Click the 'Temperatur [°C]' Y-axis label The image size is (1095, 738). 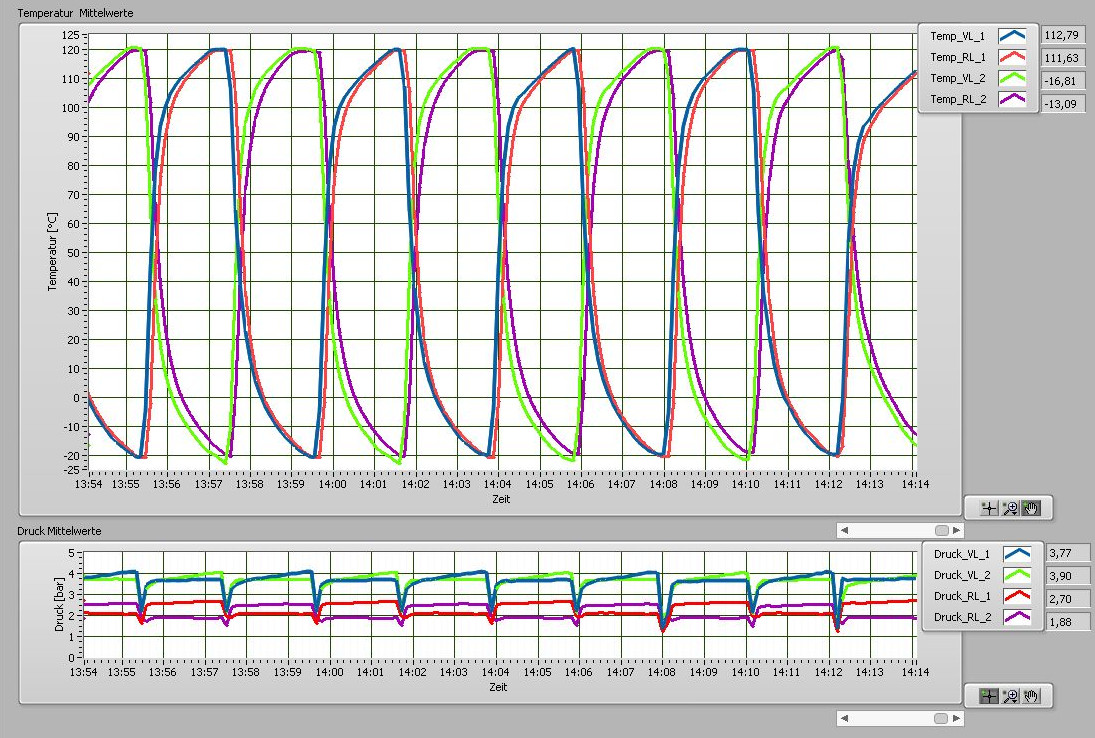tap(52, 252)
